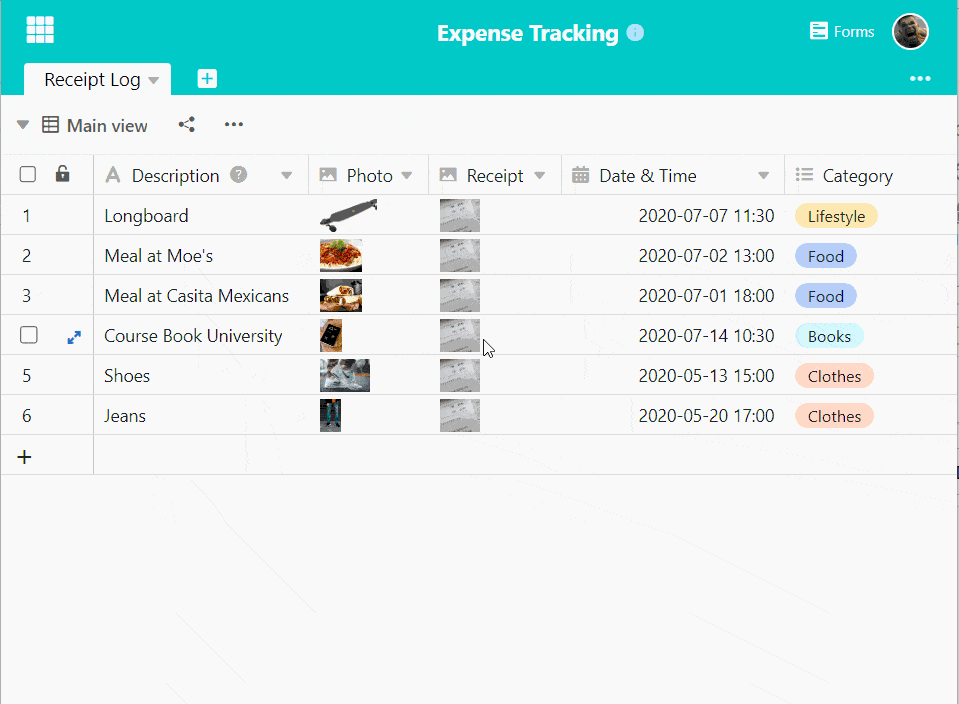959x704 pixels.
Task: Toggle the select all rows checkbox
Action: click(x=28, y=175)
